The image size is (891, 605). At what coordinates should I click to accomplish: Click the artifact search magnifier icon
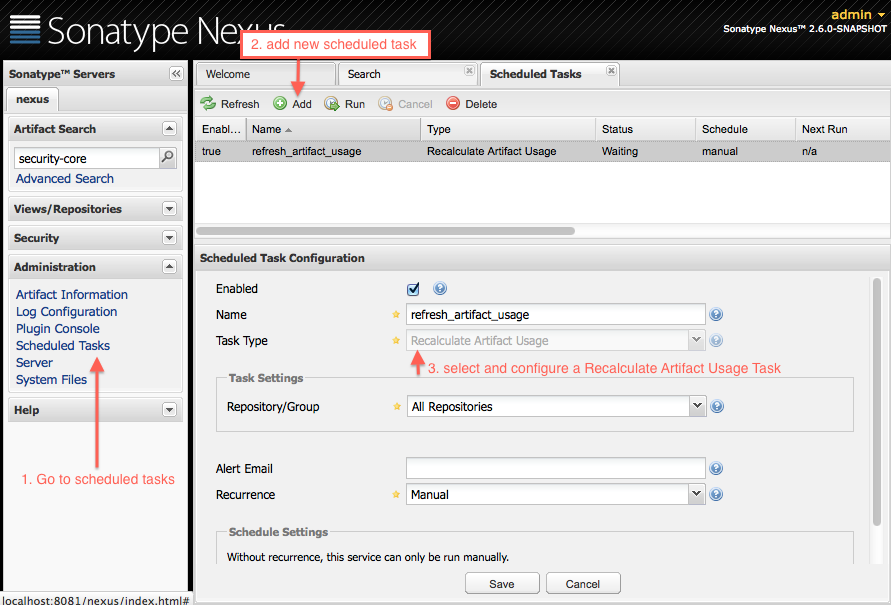168,157
